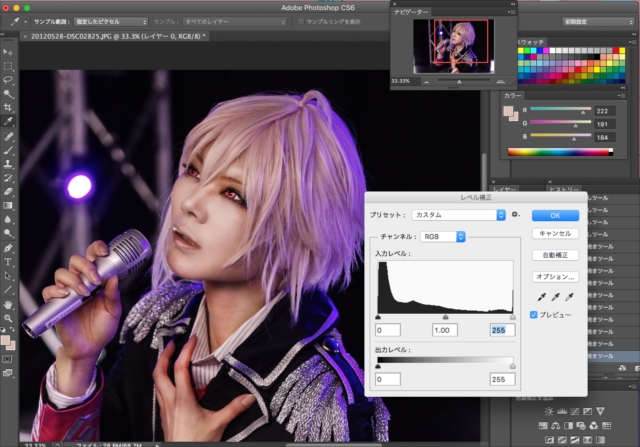640x447 pixels.
Task: Select the Clone Stamp tool
Action: point(8,164)
